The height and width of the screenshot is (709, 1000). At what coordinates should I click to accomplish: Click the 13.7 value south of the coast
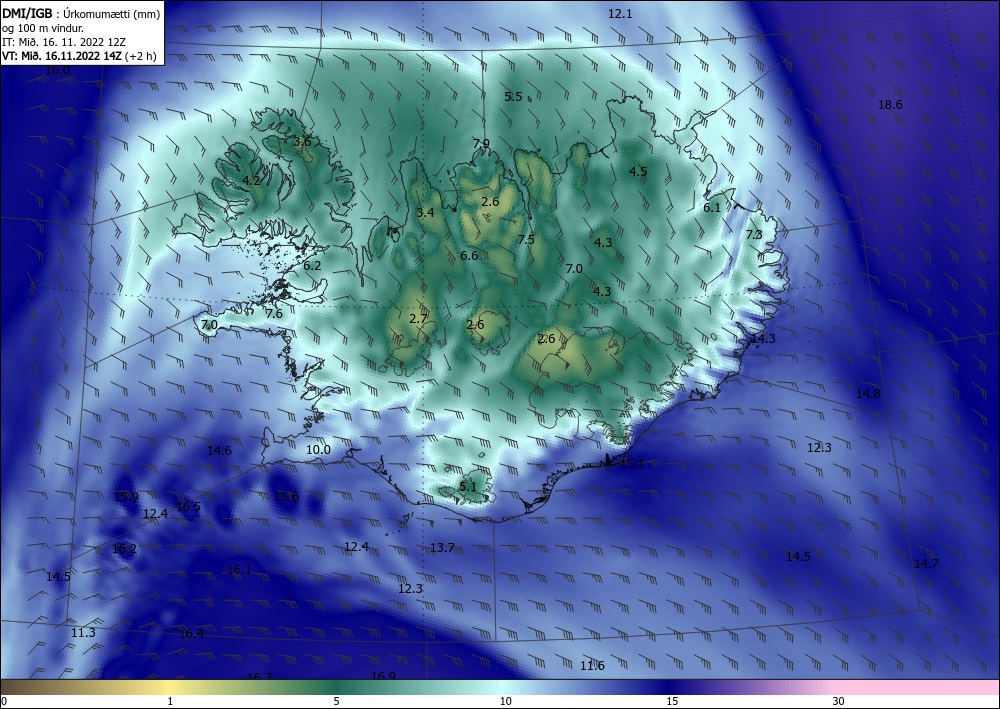click(x=442, y=548)
